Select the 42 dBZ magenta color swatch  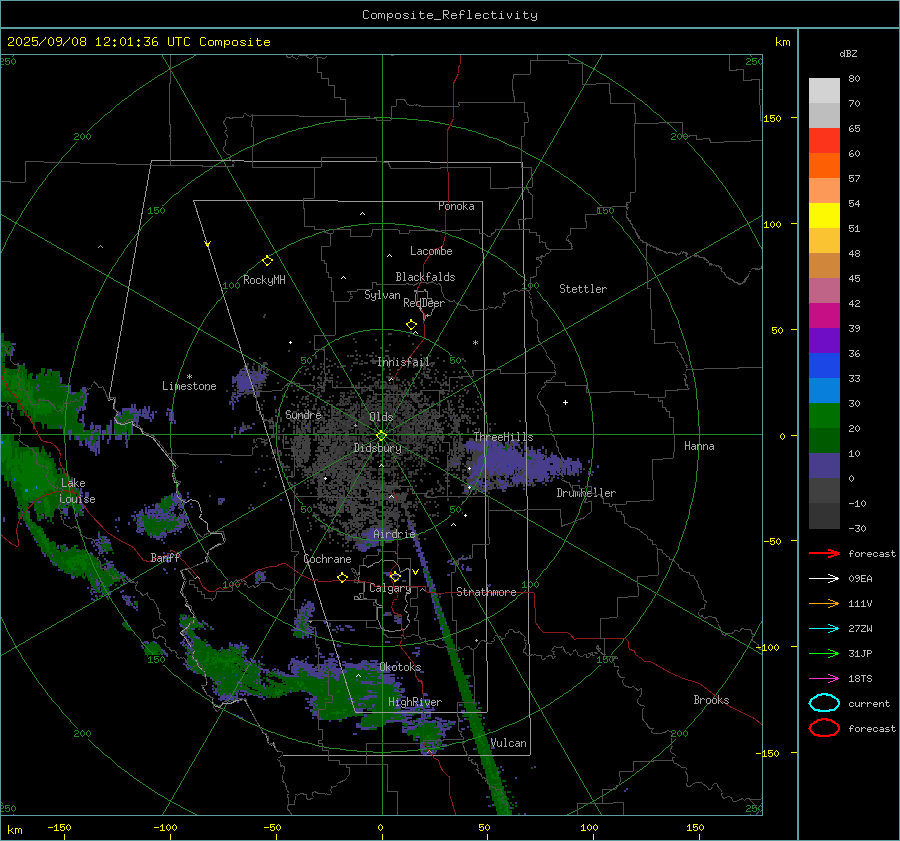point(824,316)
